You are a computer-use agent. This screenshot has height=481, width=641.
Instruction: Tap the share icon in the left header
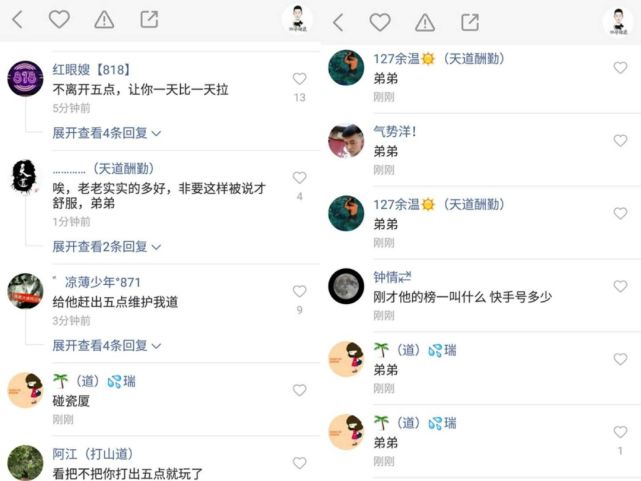click(x=149, y=19)
